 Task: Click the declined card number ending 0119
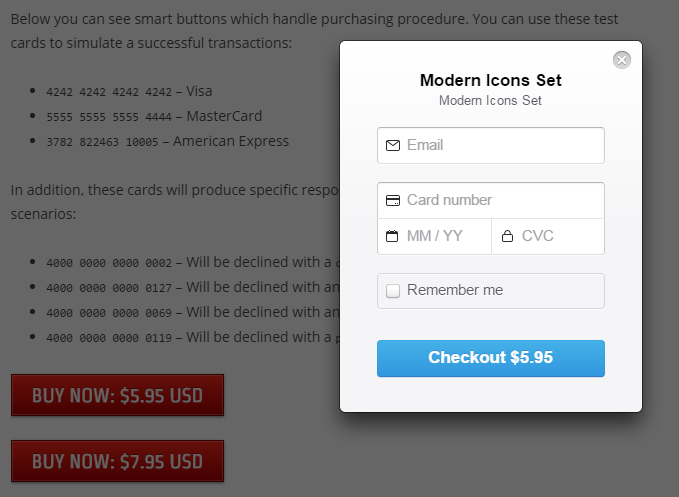pos(109,338)
